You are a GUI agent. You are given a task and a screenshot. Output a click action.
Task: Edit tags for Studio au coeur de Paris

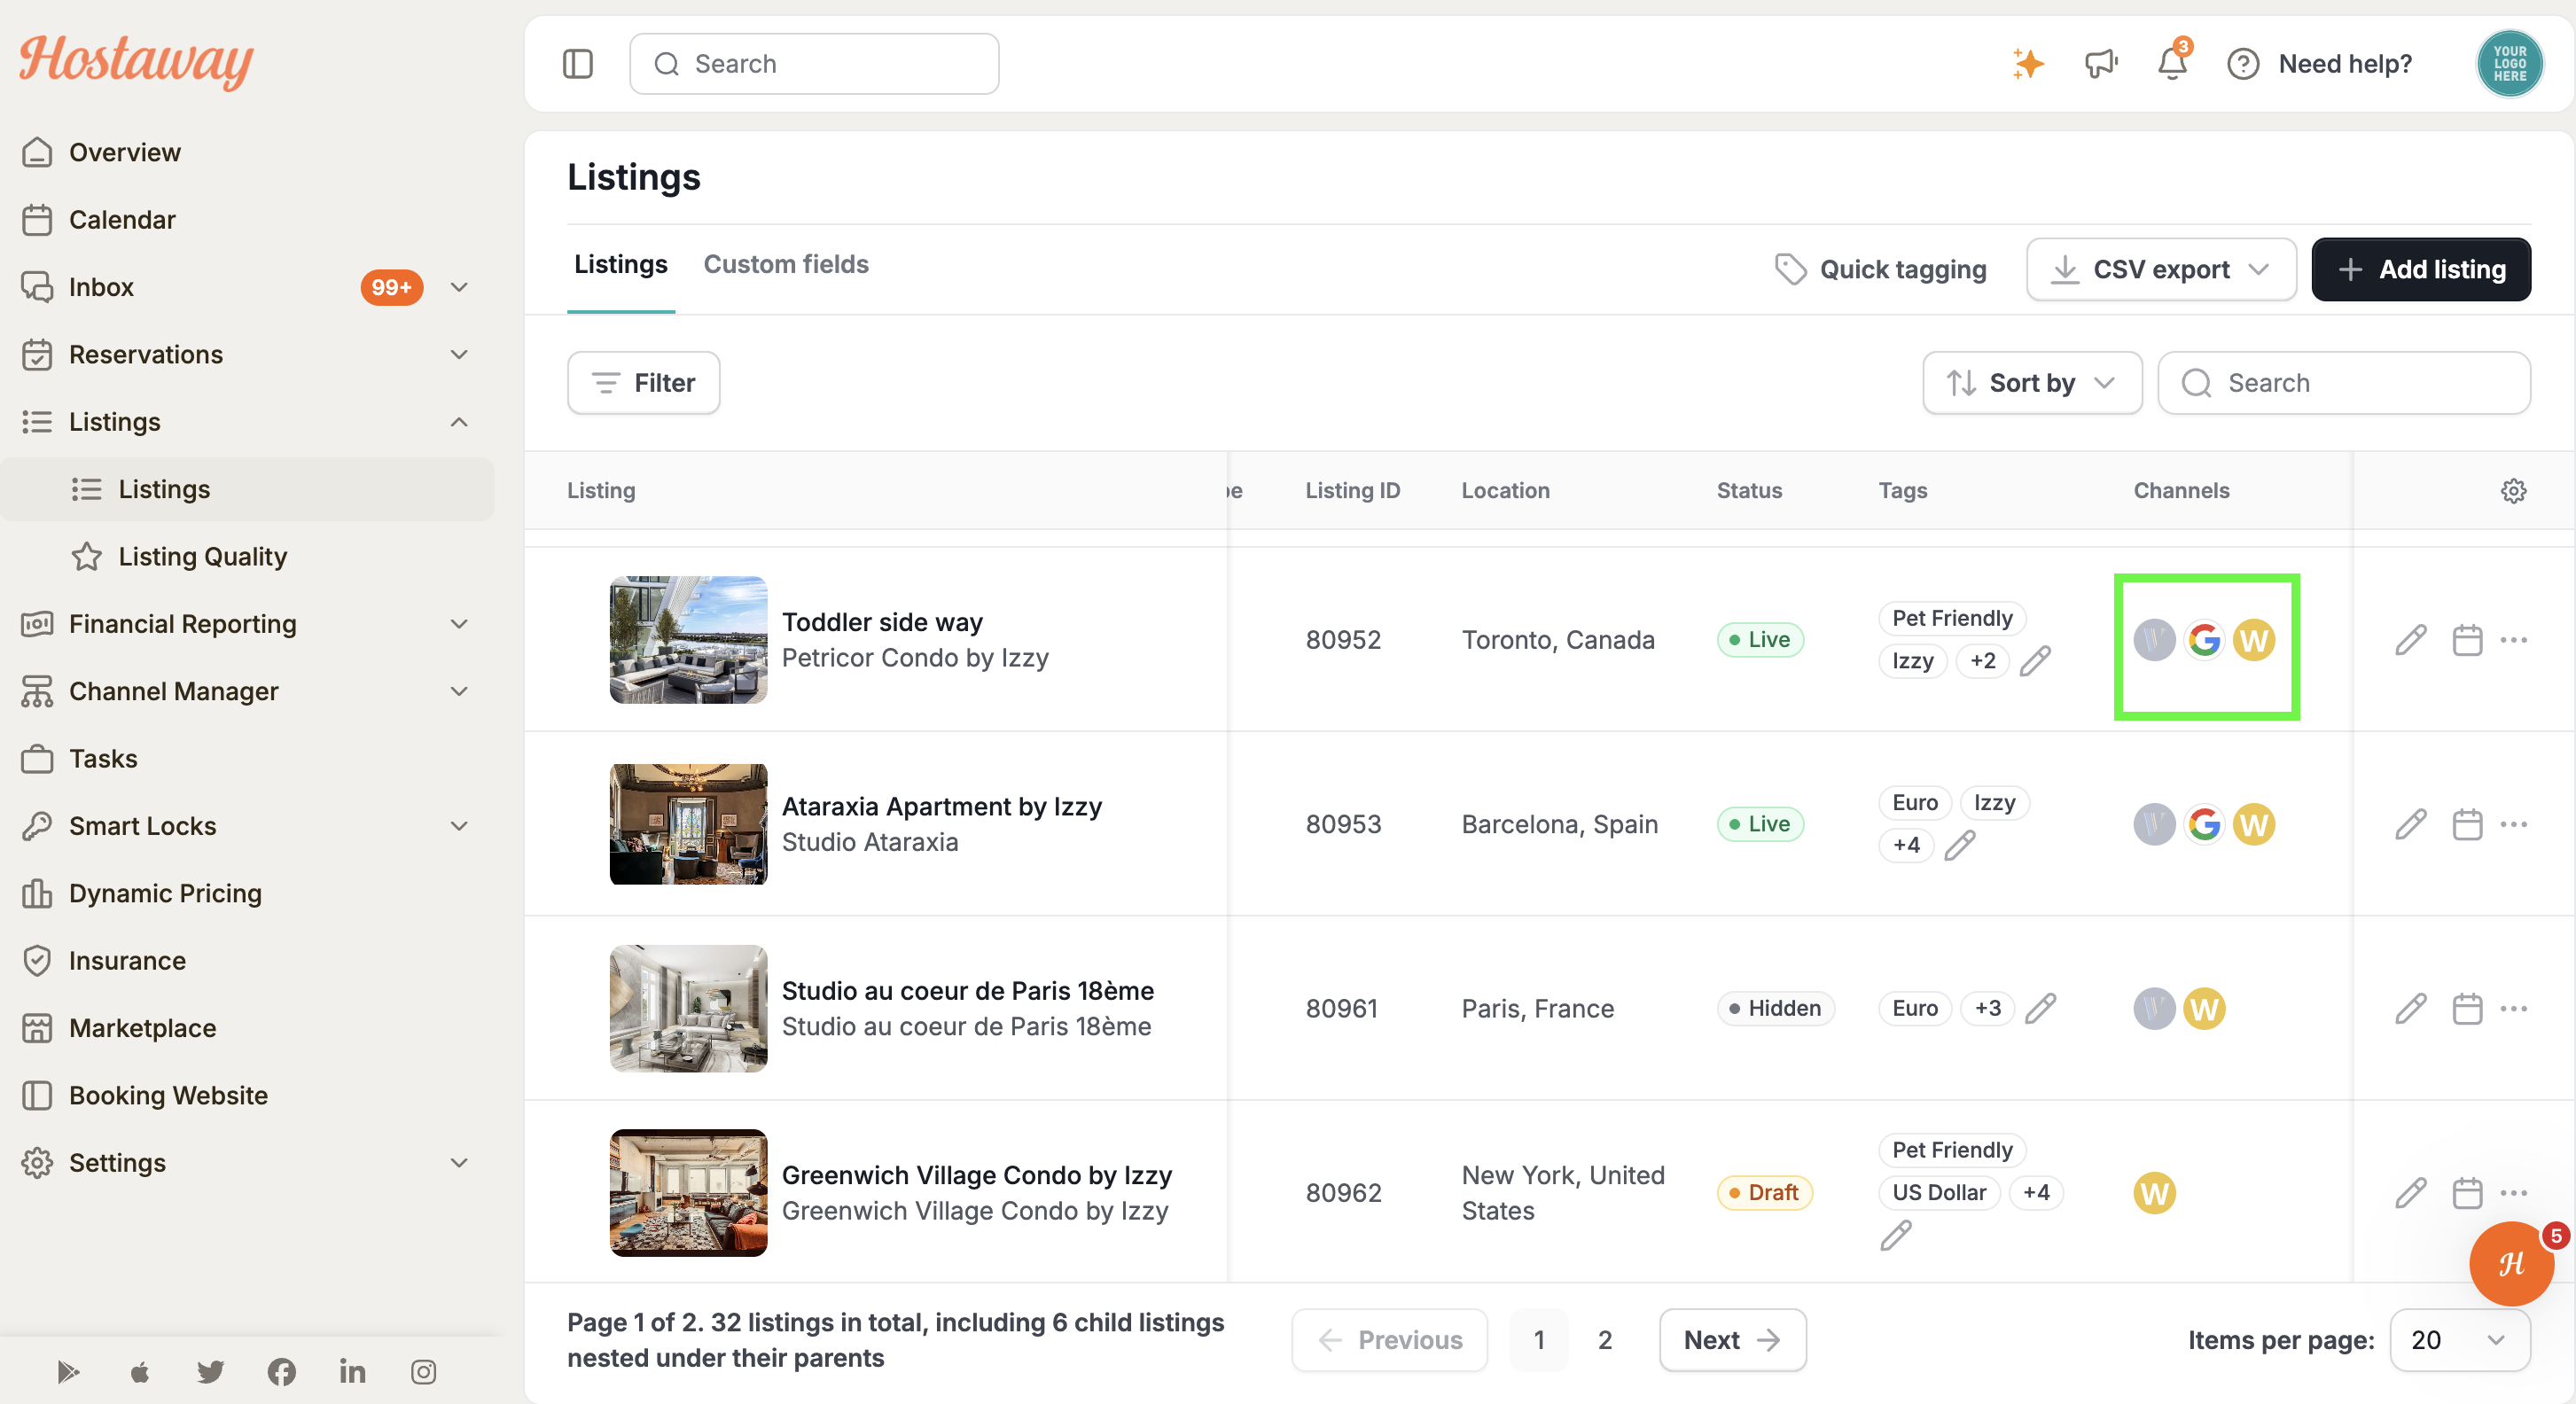2040,1009
